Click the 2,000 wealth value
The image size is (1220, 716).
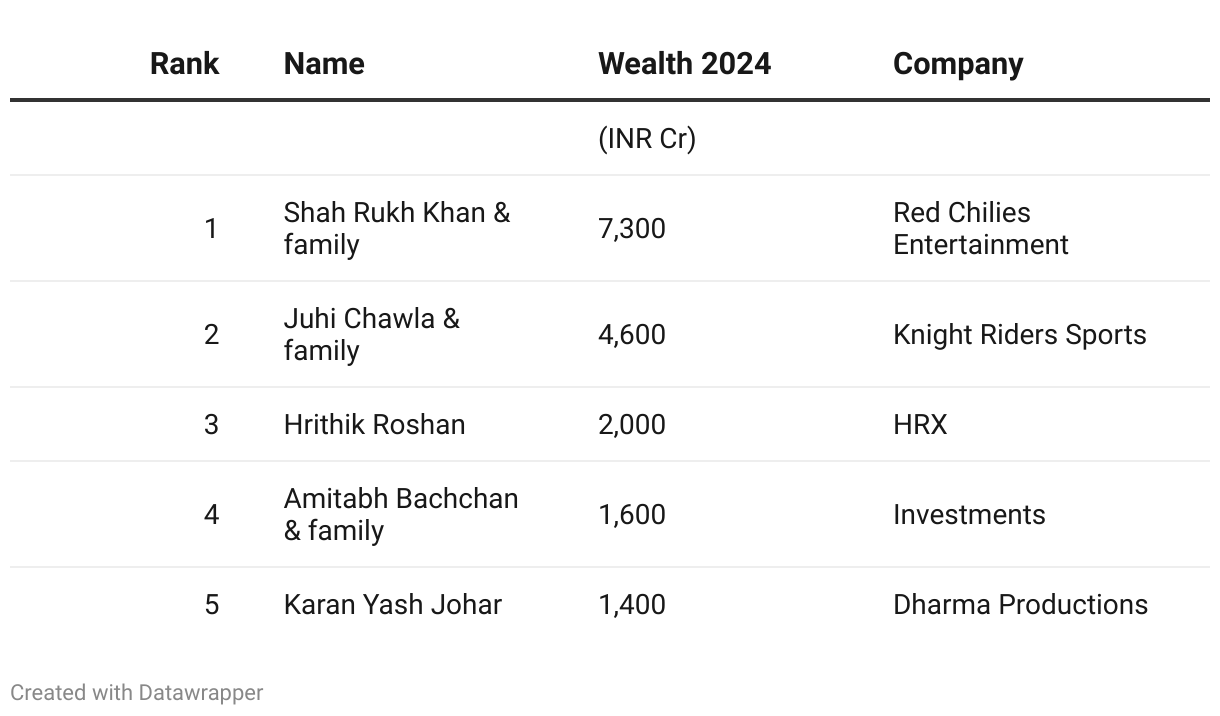631,424
